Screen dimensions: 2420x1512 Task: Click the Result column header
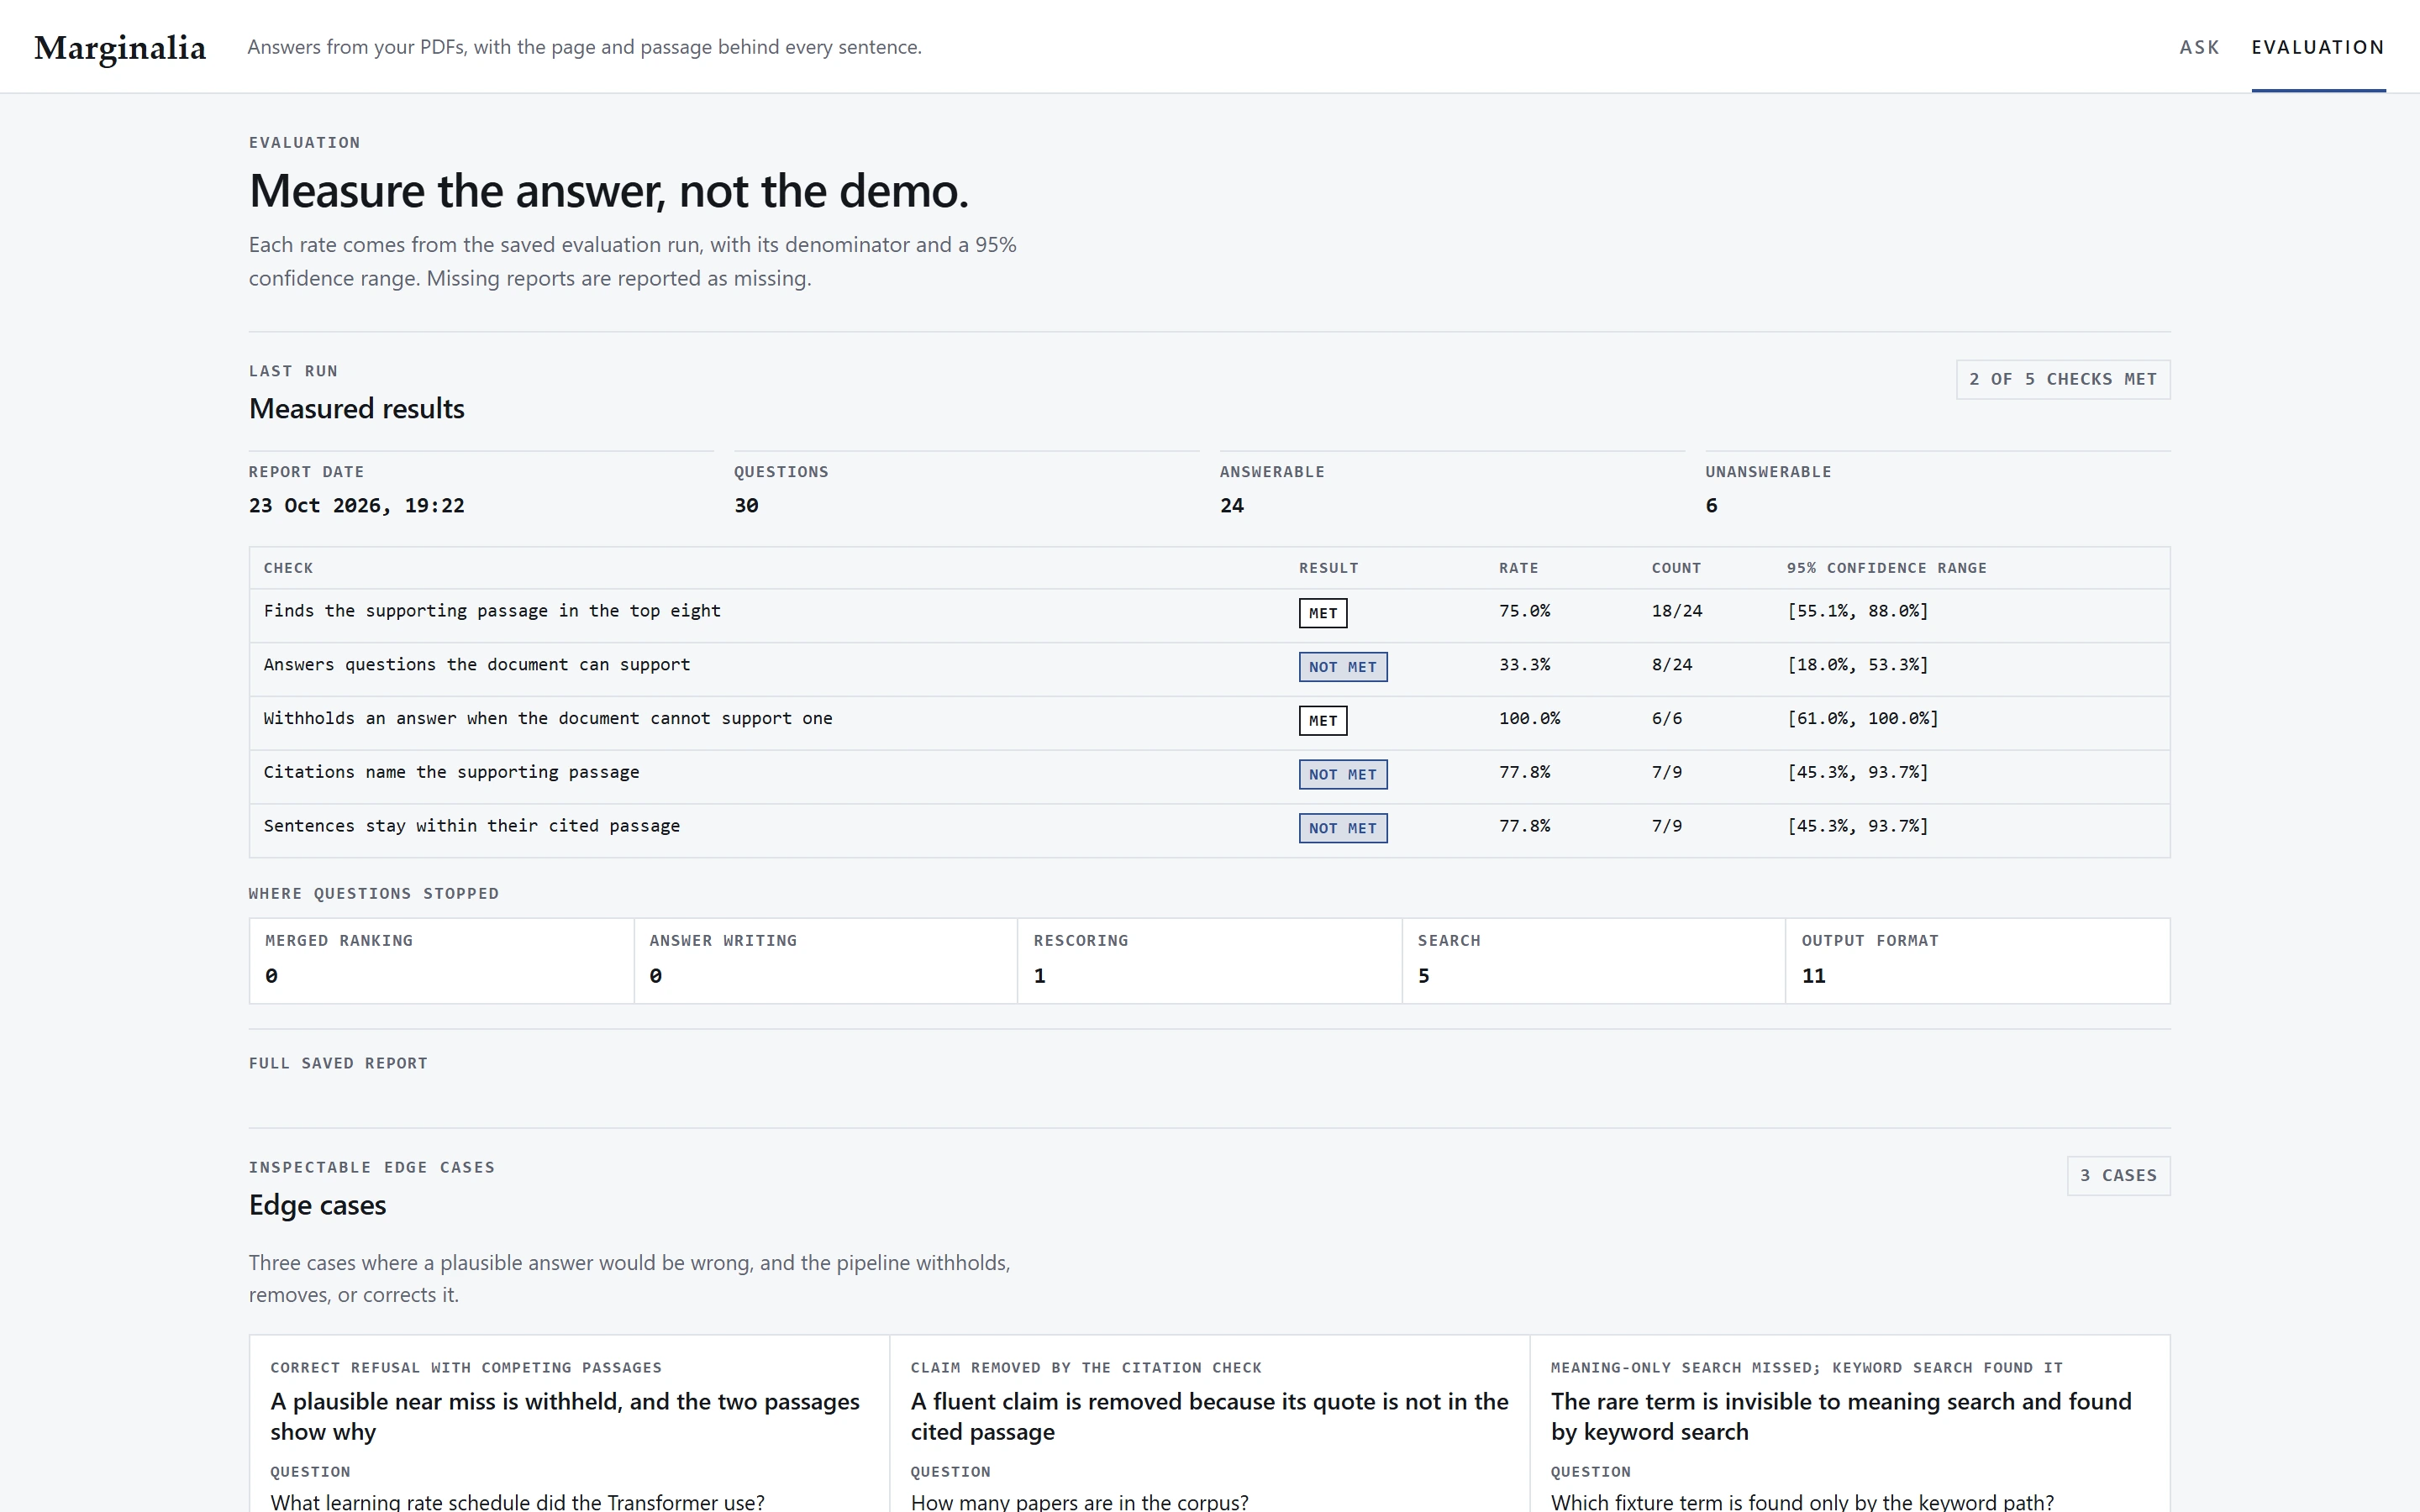1329,568
